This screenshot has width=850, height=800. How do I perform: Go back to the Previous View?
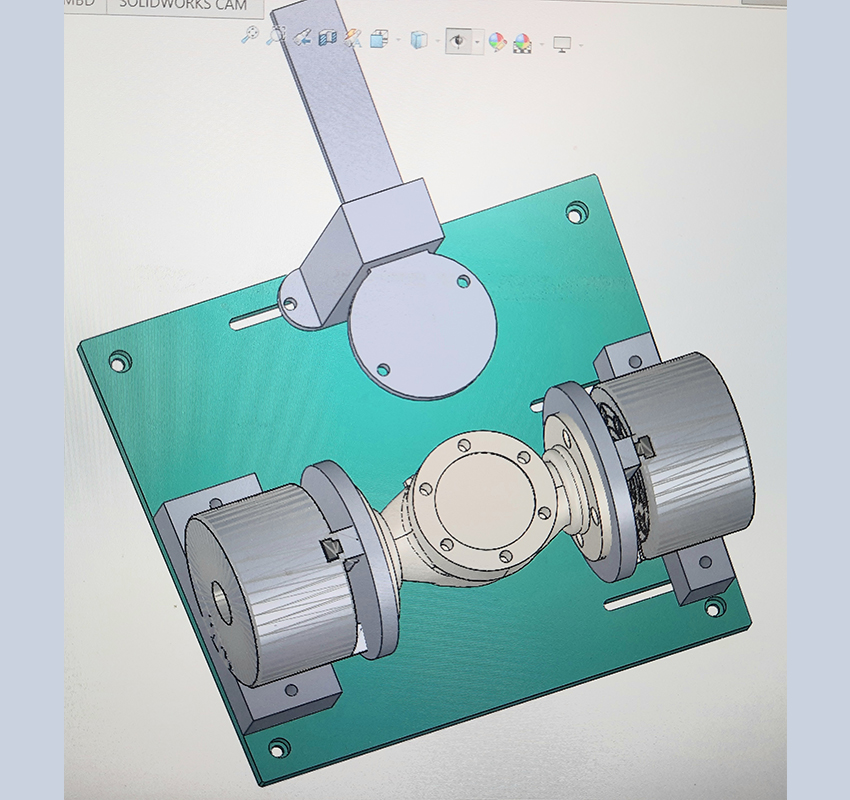[x=301, y=39]
